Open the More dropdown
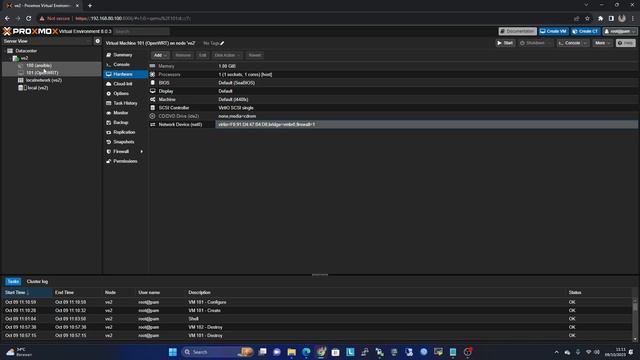 602,43
